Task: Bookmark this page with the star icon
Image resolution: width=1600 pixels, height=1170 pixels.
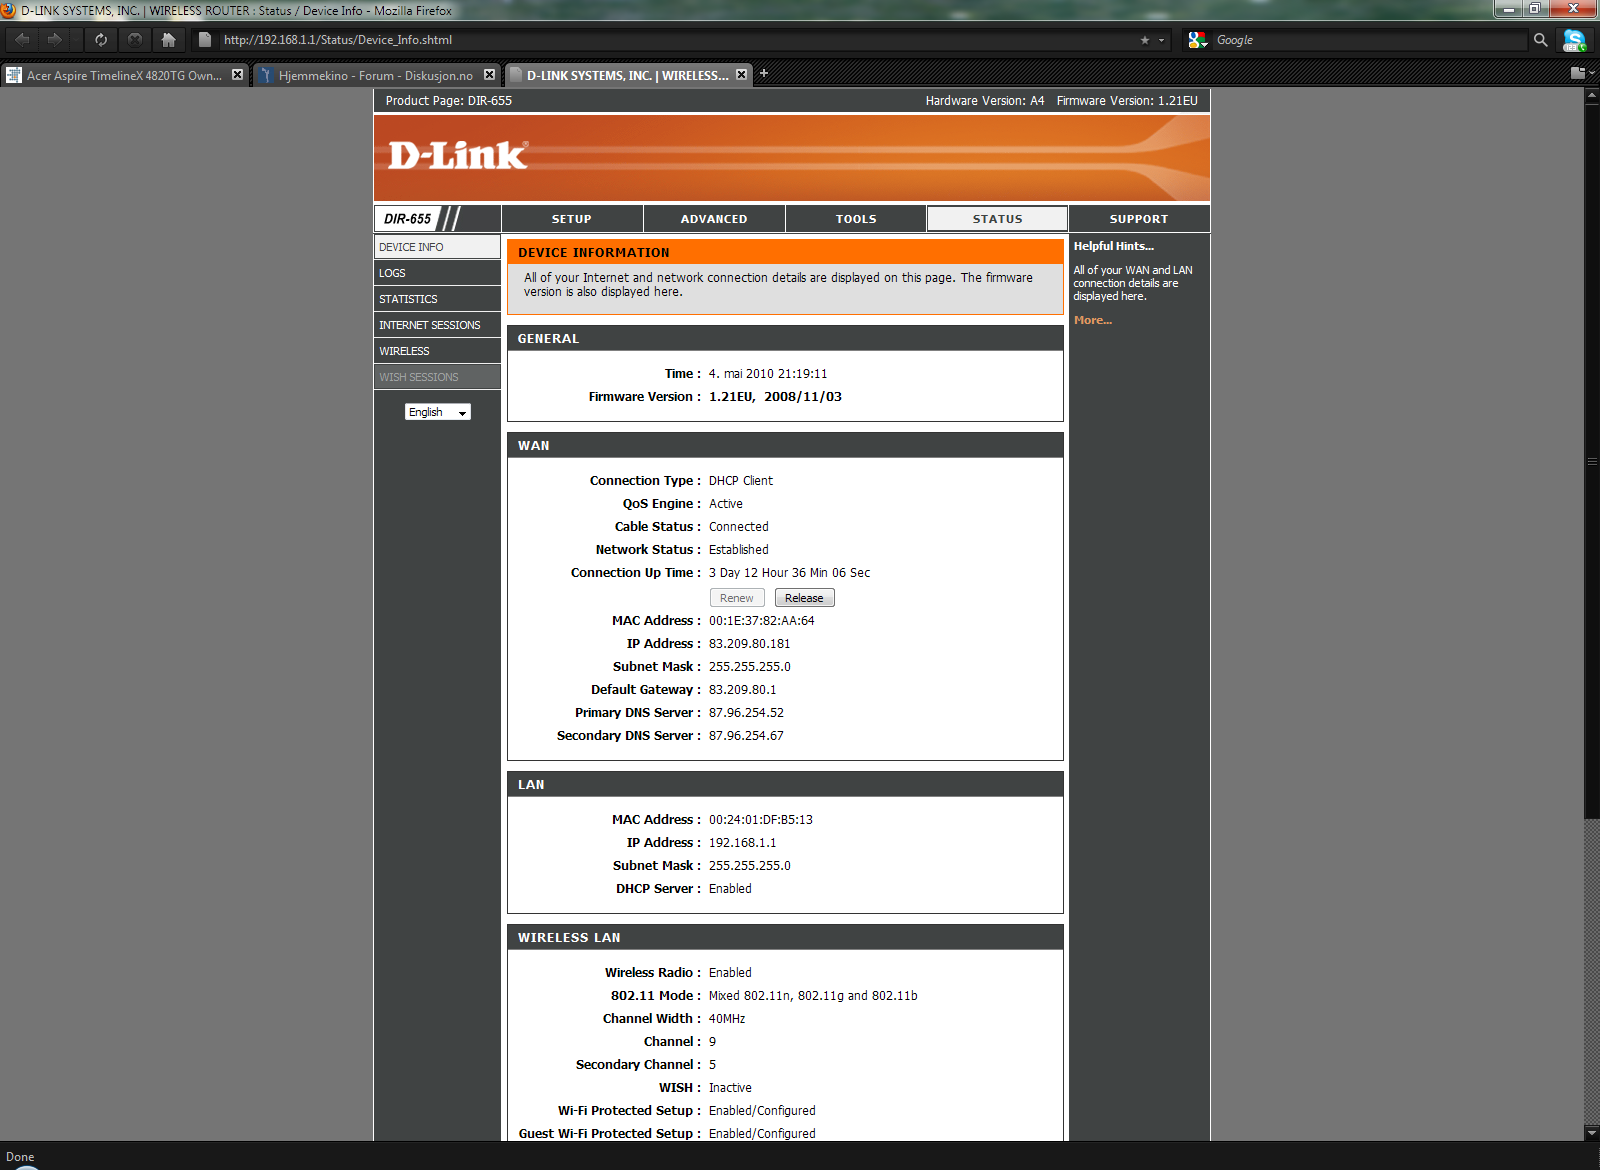Action: tap(1145, 40)
